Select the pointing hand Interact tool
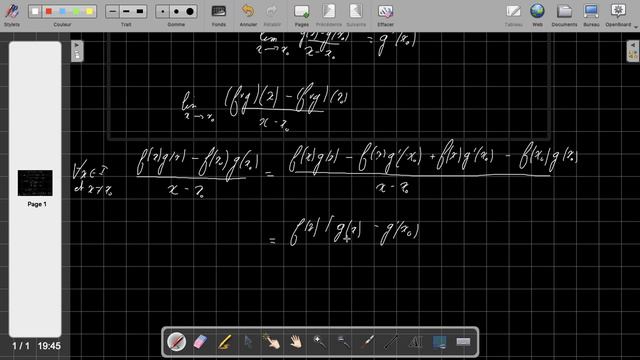This screenshot has width=640, height=360. tap(272, 342)
